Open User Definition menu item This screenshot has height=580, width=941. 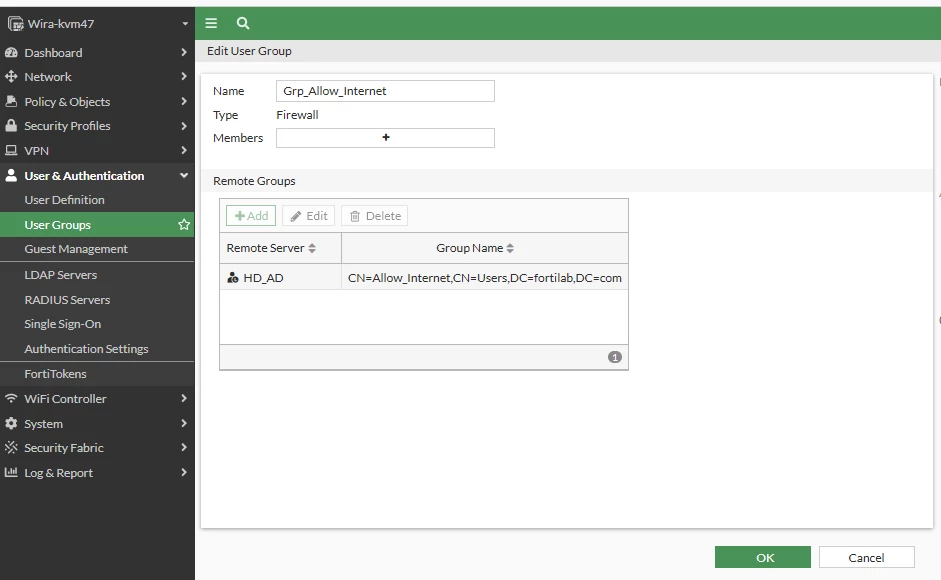[97, 200]
